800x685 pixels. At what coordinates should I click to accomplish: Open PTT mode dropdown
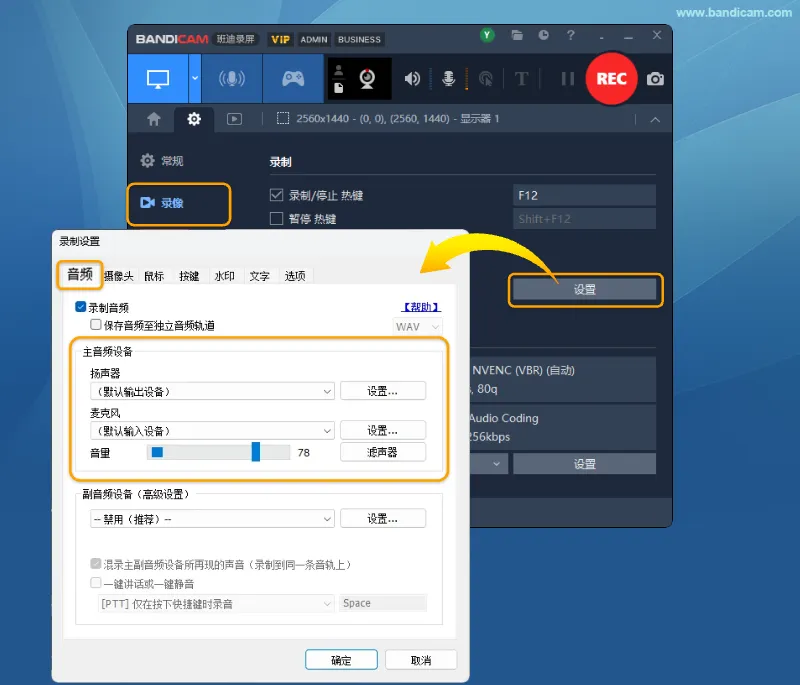click(x=216, y=603)
